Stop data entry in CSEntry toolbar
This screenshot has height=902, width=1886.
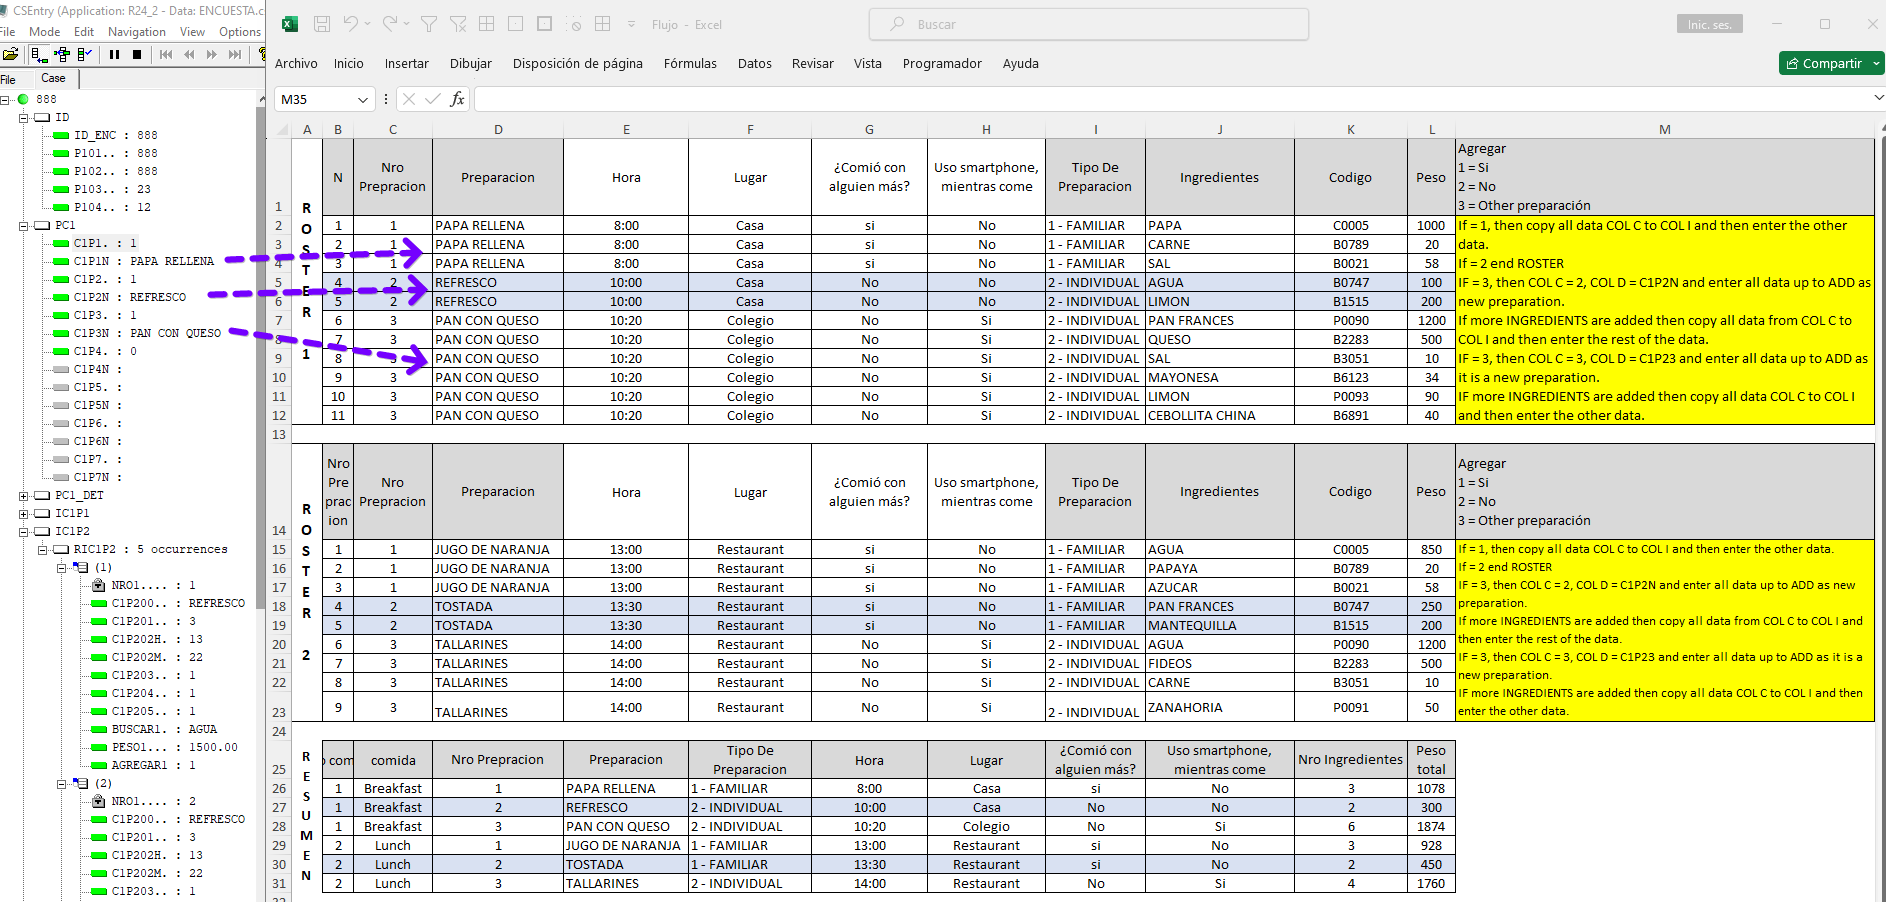point(137,54)
